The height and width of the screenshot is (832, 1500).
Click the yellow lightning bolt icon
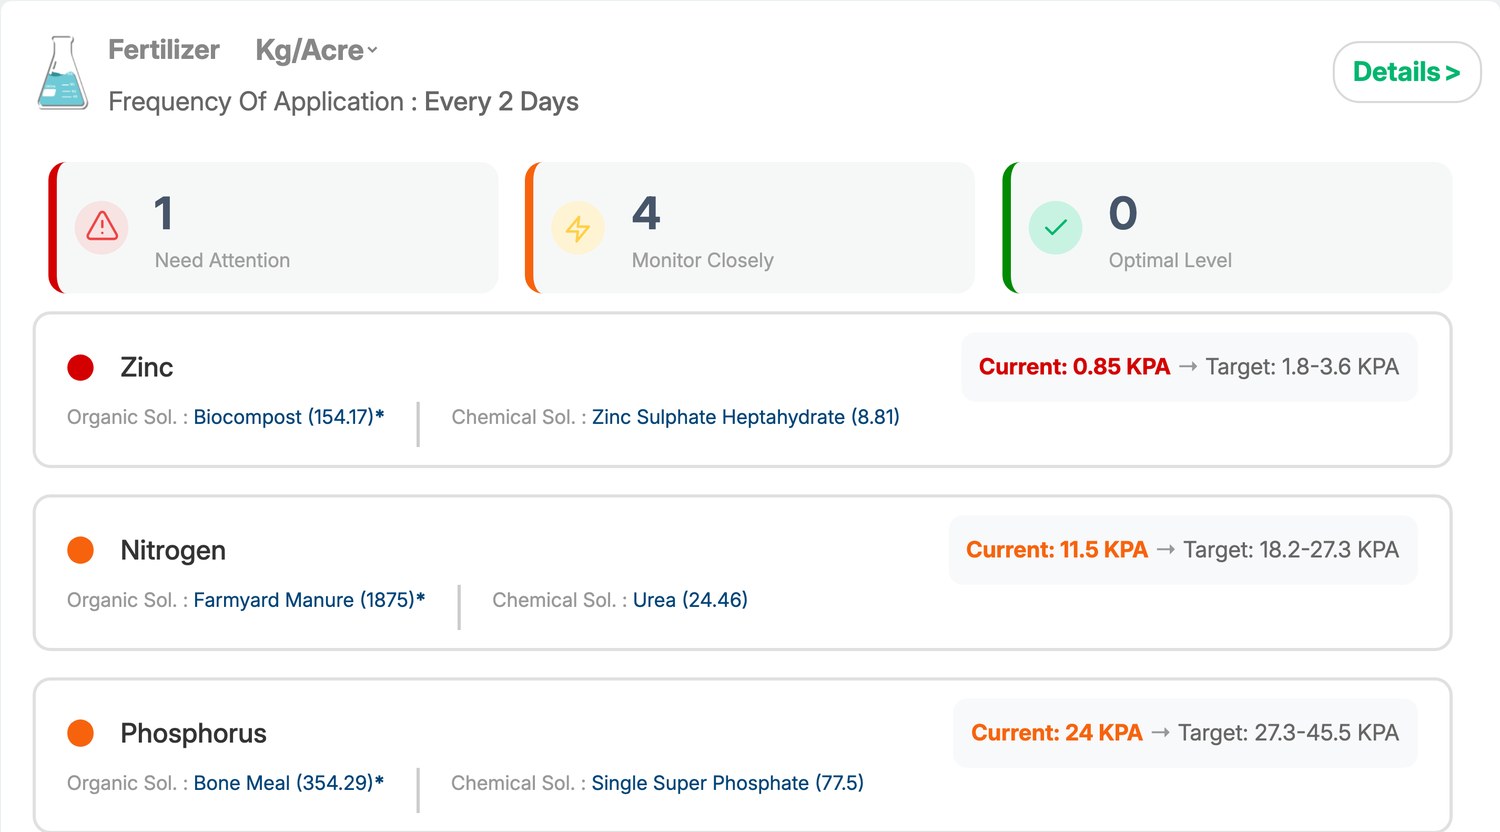click(578, 227)
